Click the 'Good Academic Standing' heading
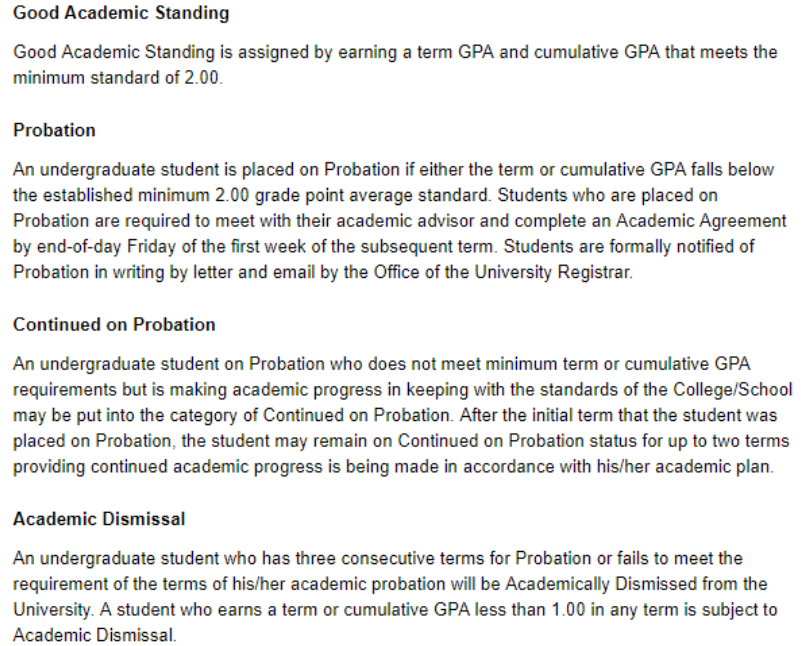 121,14
